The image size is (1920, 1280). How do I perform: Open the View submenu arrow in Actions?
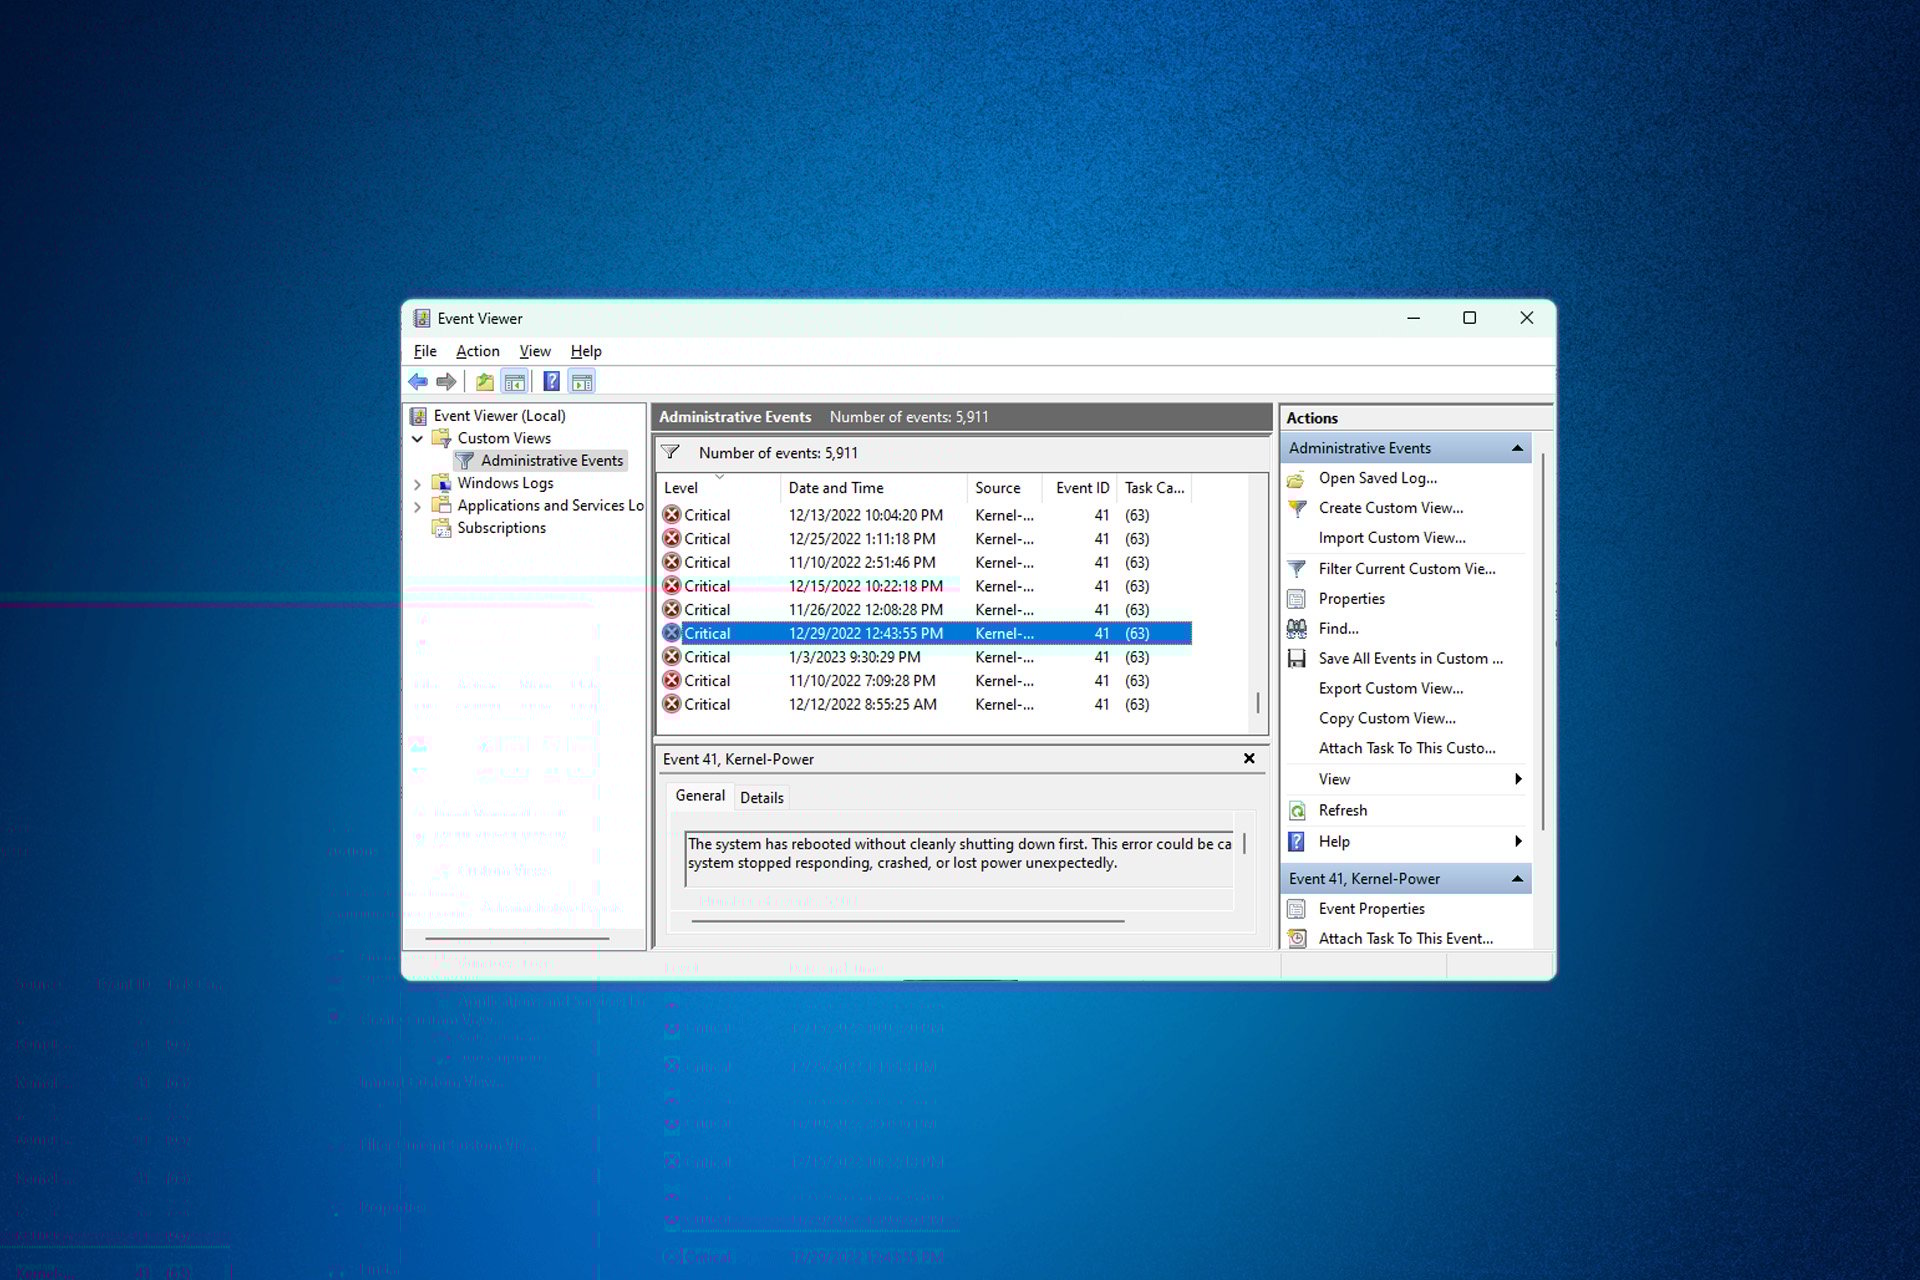(1518, 779)
